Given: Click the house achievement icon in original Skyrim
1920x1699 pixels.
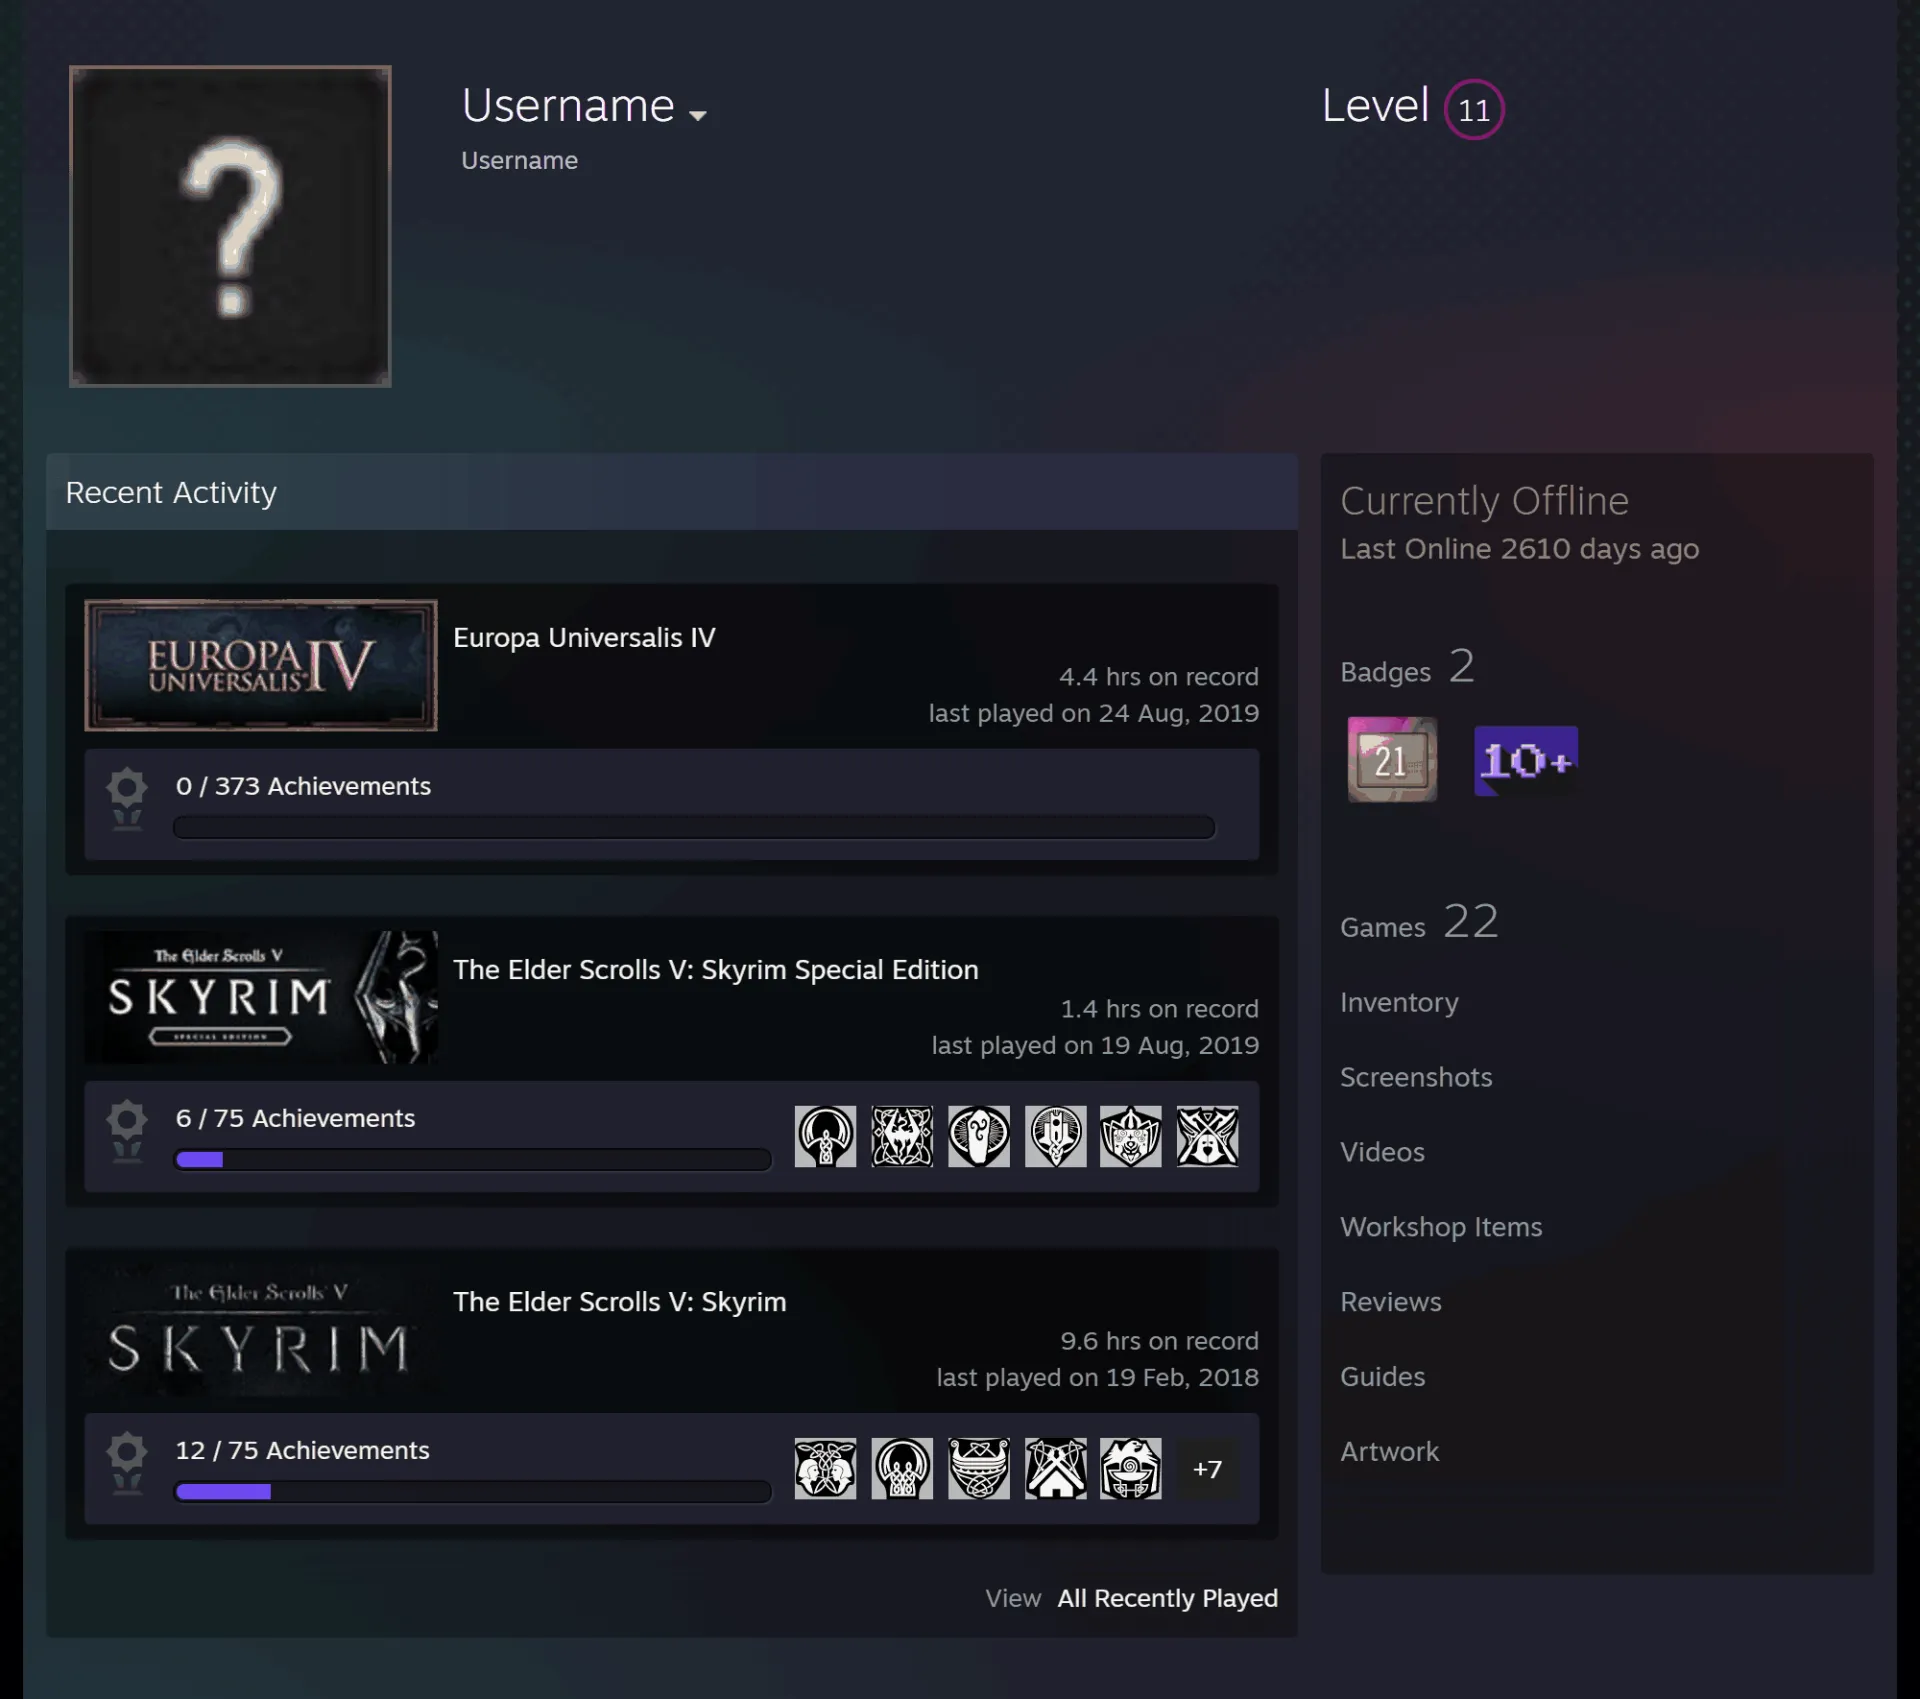Looking at the screenshot, I should [1055, 1468].
